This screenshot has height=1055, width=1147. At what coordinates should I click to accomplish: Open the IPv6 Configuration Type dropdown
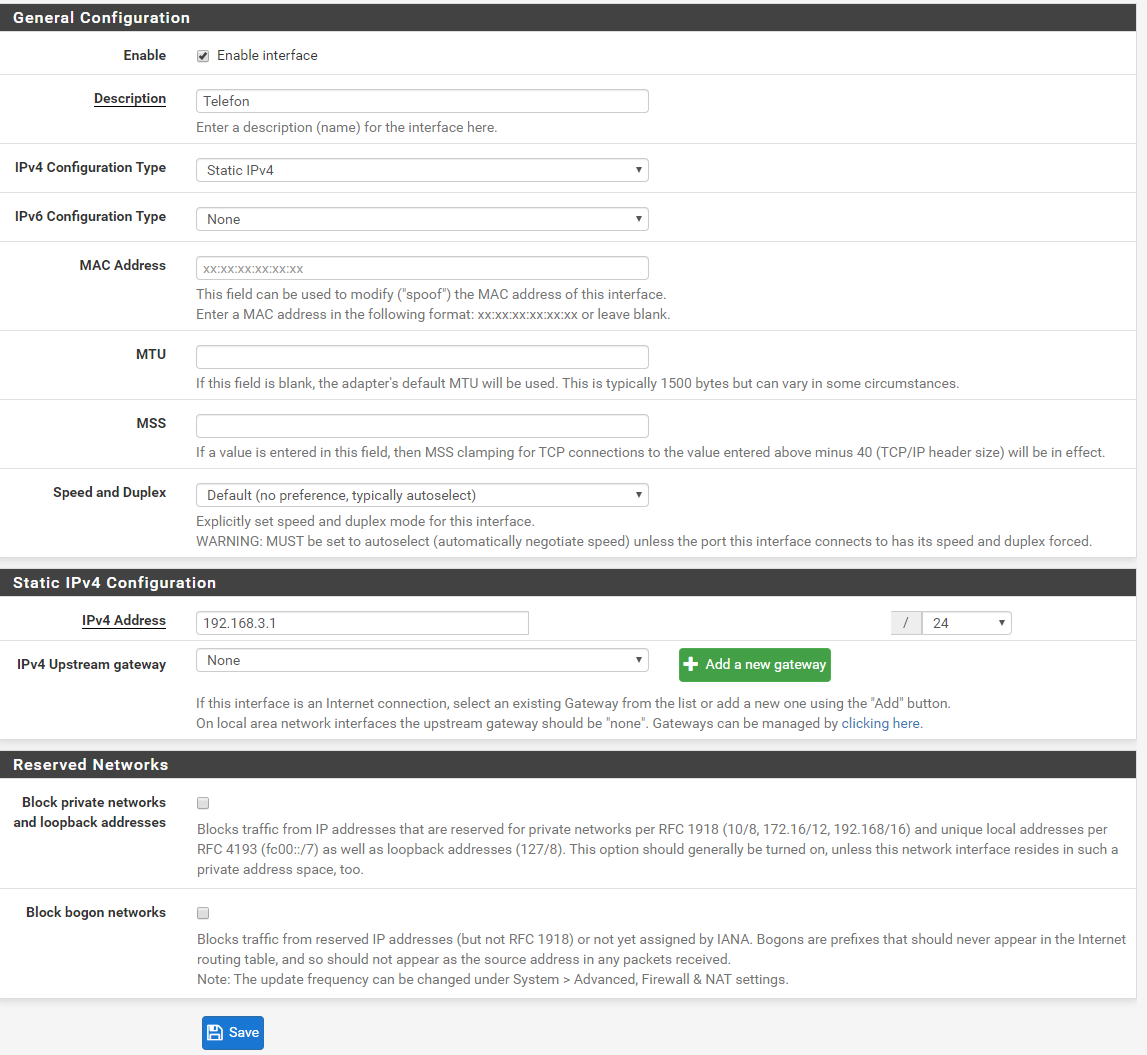(x=422, y=219)
